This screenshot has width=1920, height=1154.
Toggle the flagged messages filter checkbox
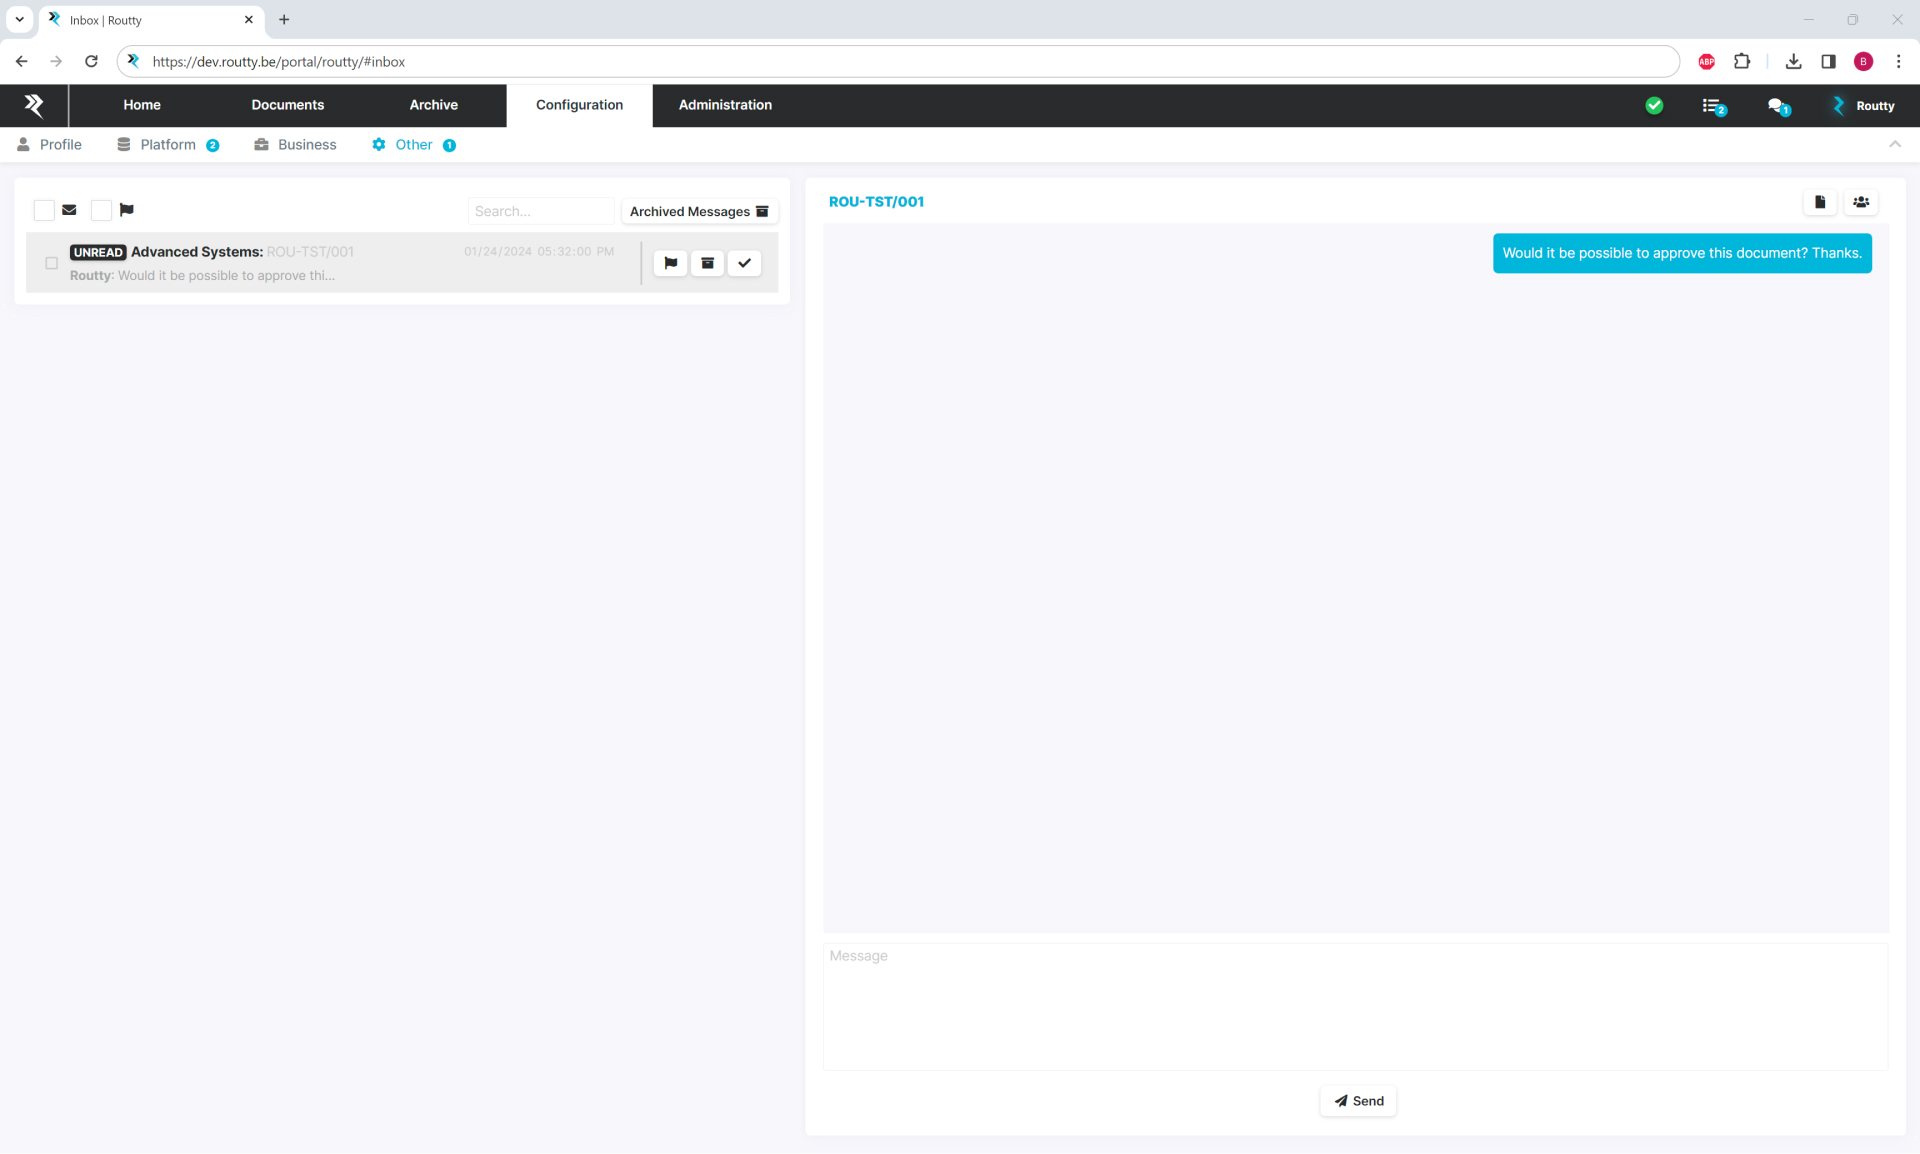pyautogui.click(x=101, y=210)
